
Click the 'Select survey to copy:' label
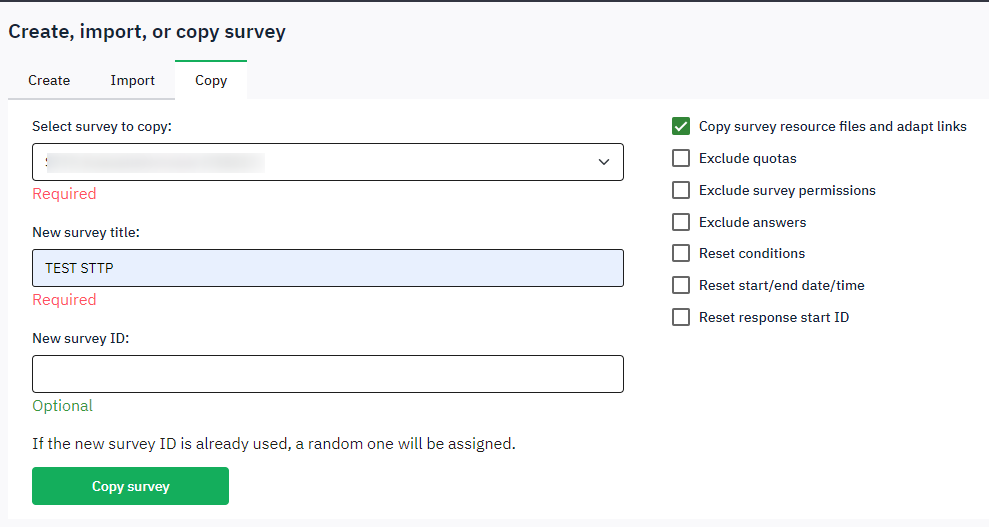(102, 126)
